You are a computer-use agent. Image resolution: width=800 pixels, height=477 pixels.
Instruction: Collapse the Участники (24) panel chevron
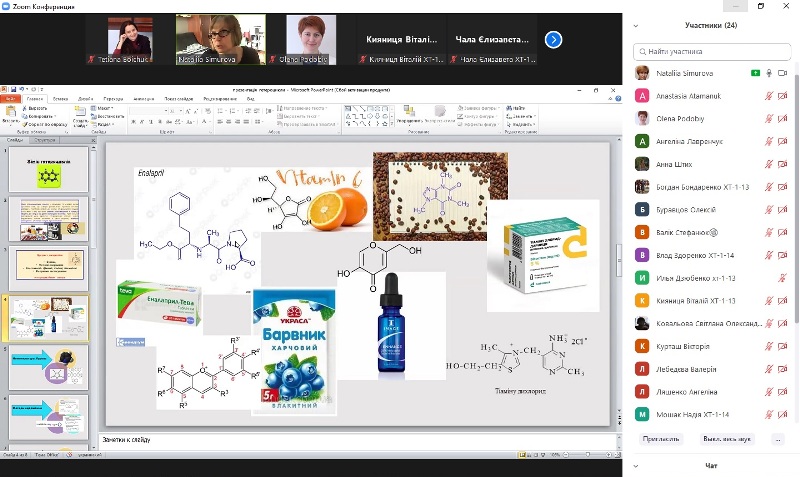pos(636,26)
